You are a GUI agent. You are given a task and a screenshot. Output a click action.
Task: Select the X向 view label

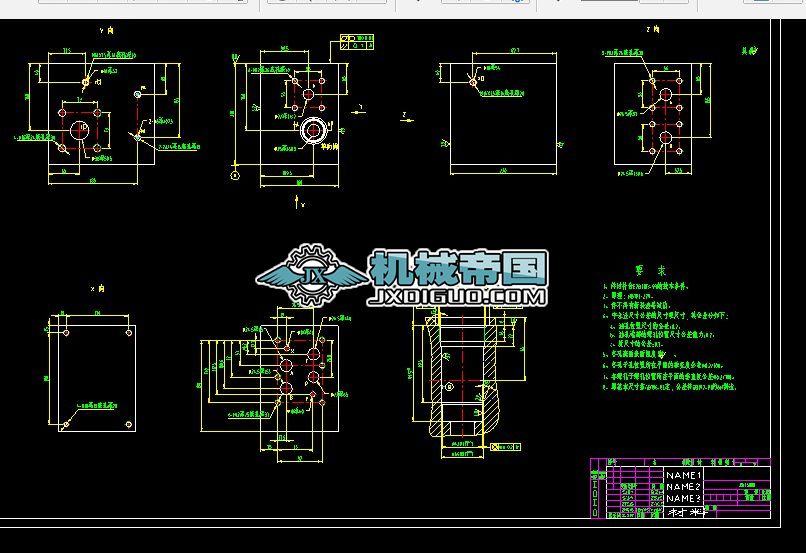pos(98,289)
